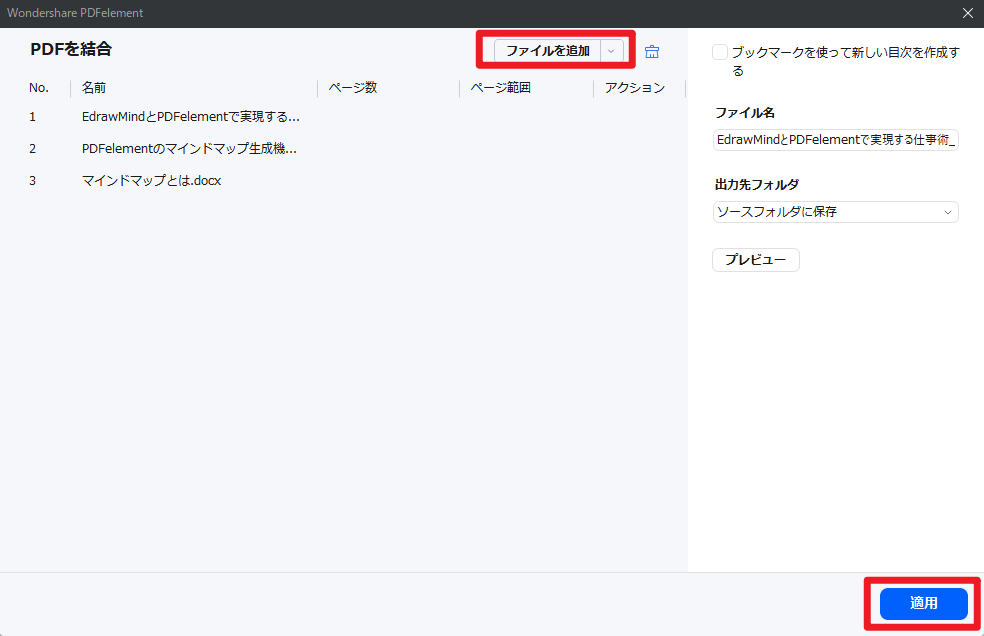Click the clear file list icon
This screenshot has width=984, height=636.
652,52
